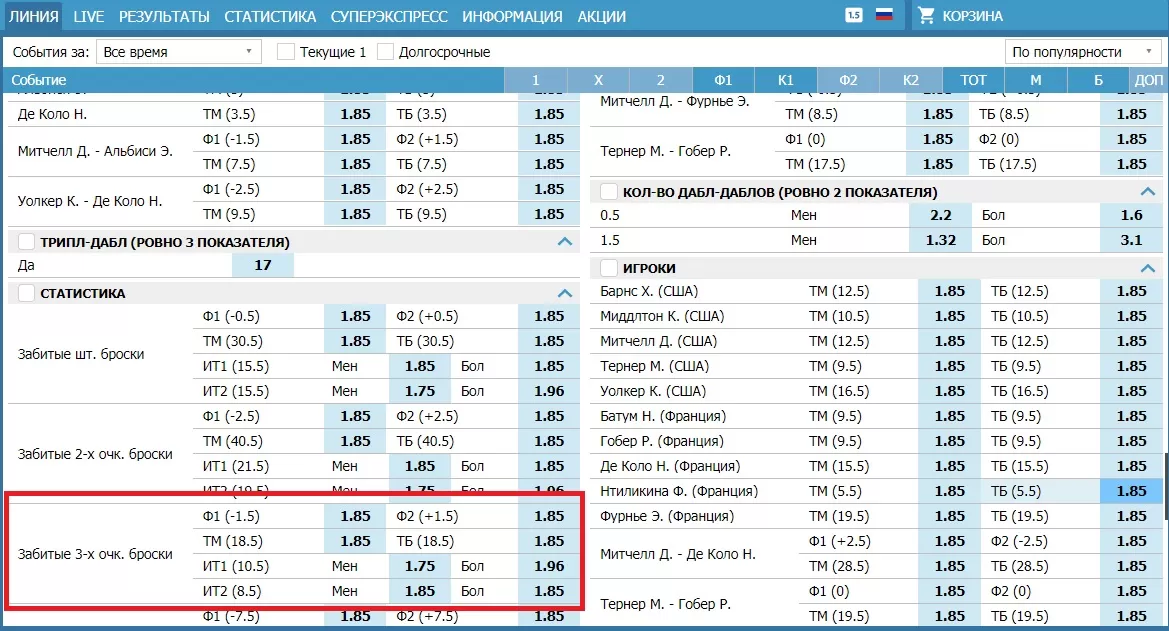
Task: Click the 1.5 odds format icon
Action: pyautogui.click(x=853, y=15)
